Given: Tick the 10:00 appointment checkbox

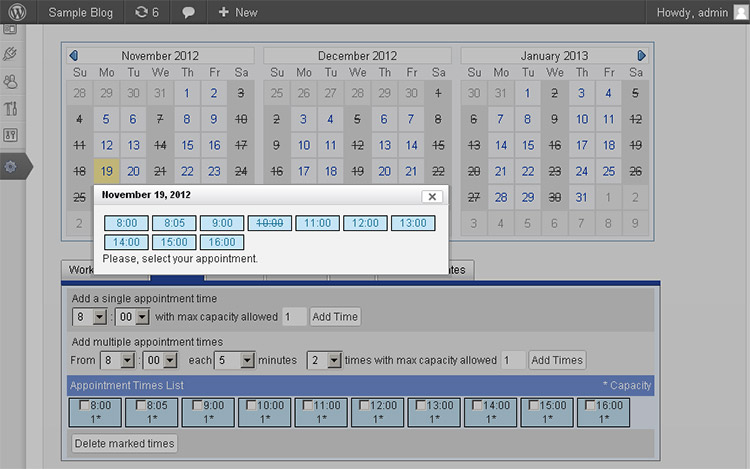Looking at the screenshot, I should (251, 405).
